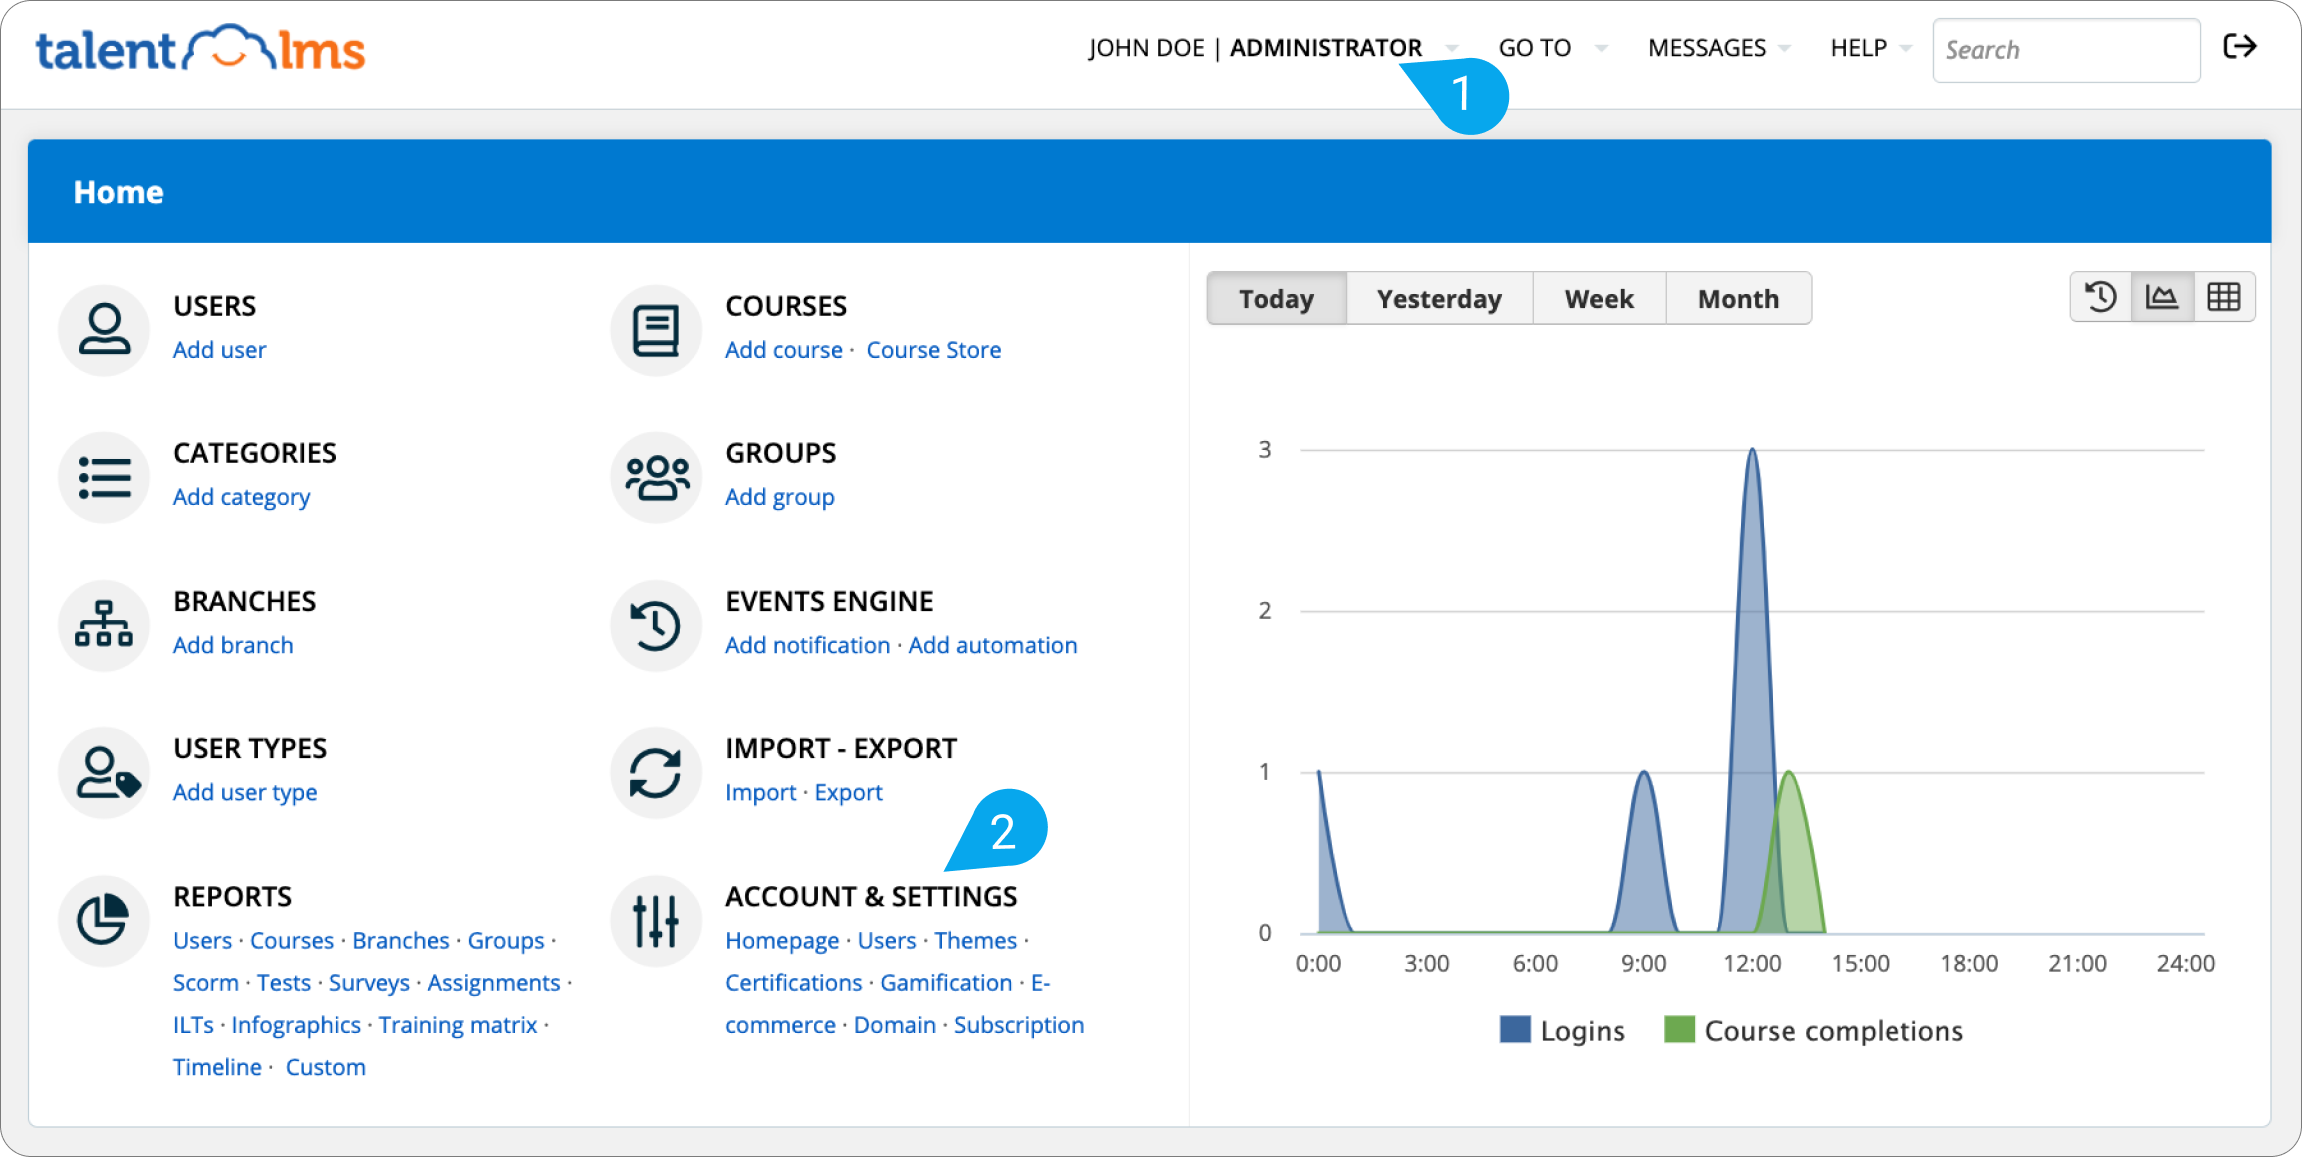
Task: Click the Export link
Action: 848,792
